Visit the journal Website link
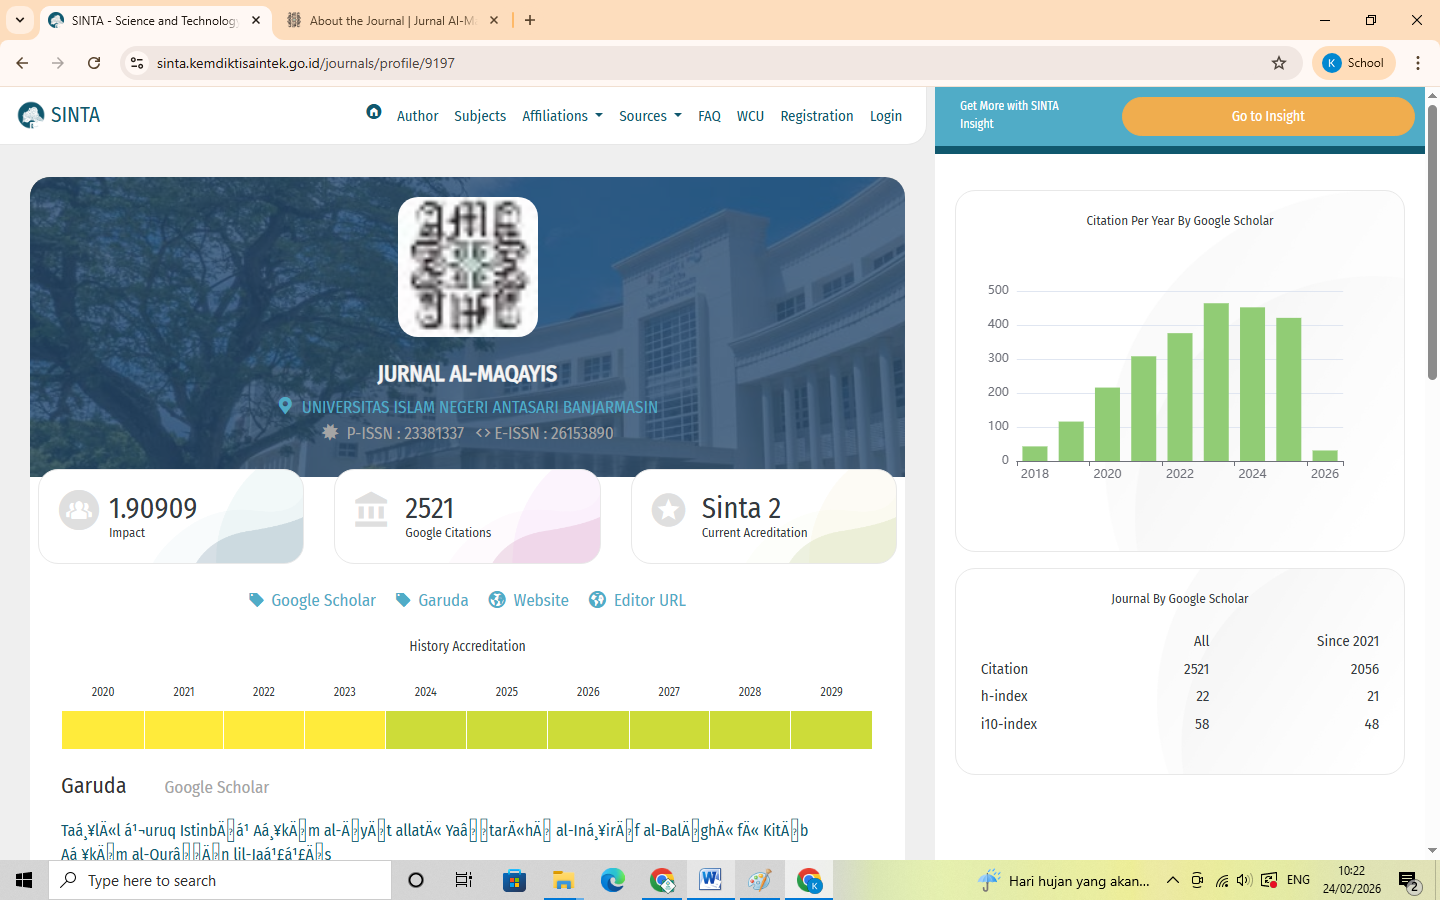This screenshot has height=900, width=1440. point(529,600)
